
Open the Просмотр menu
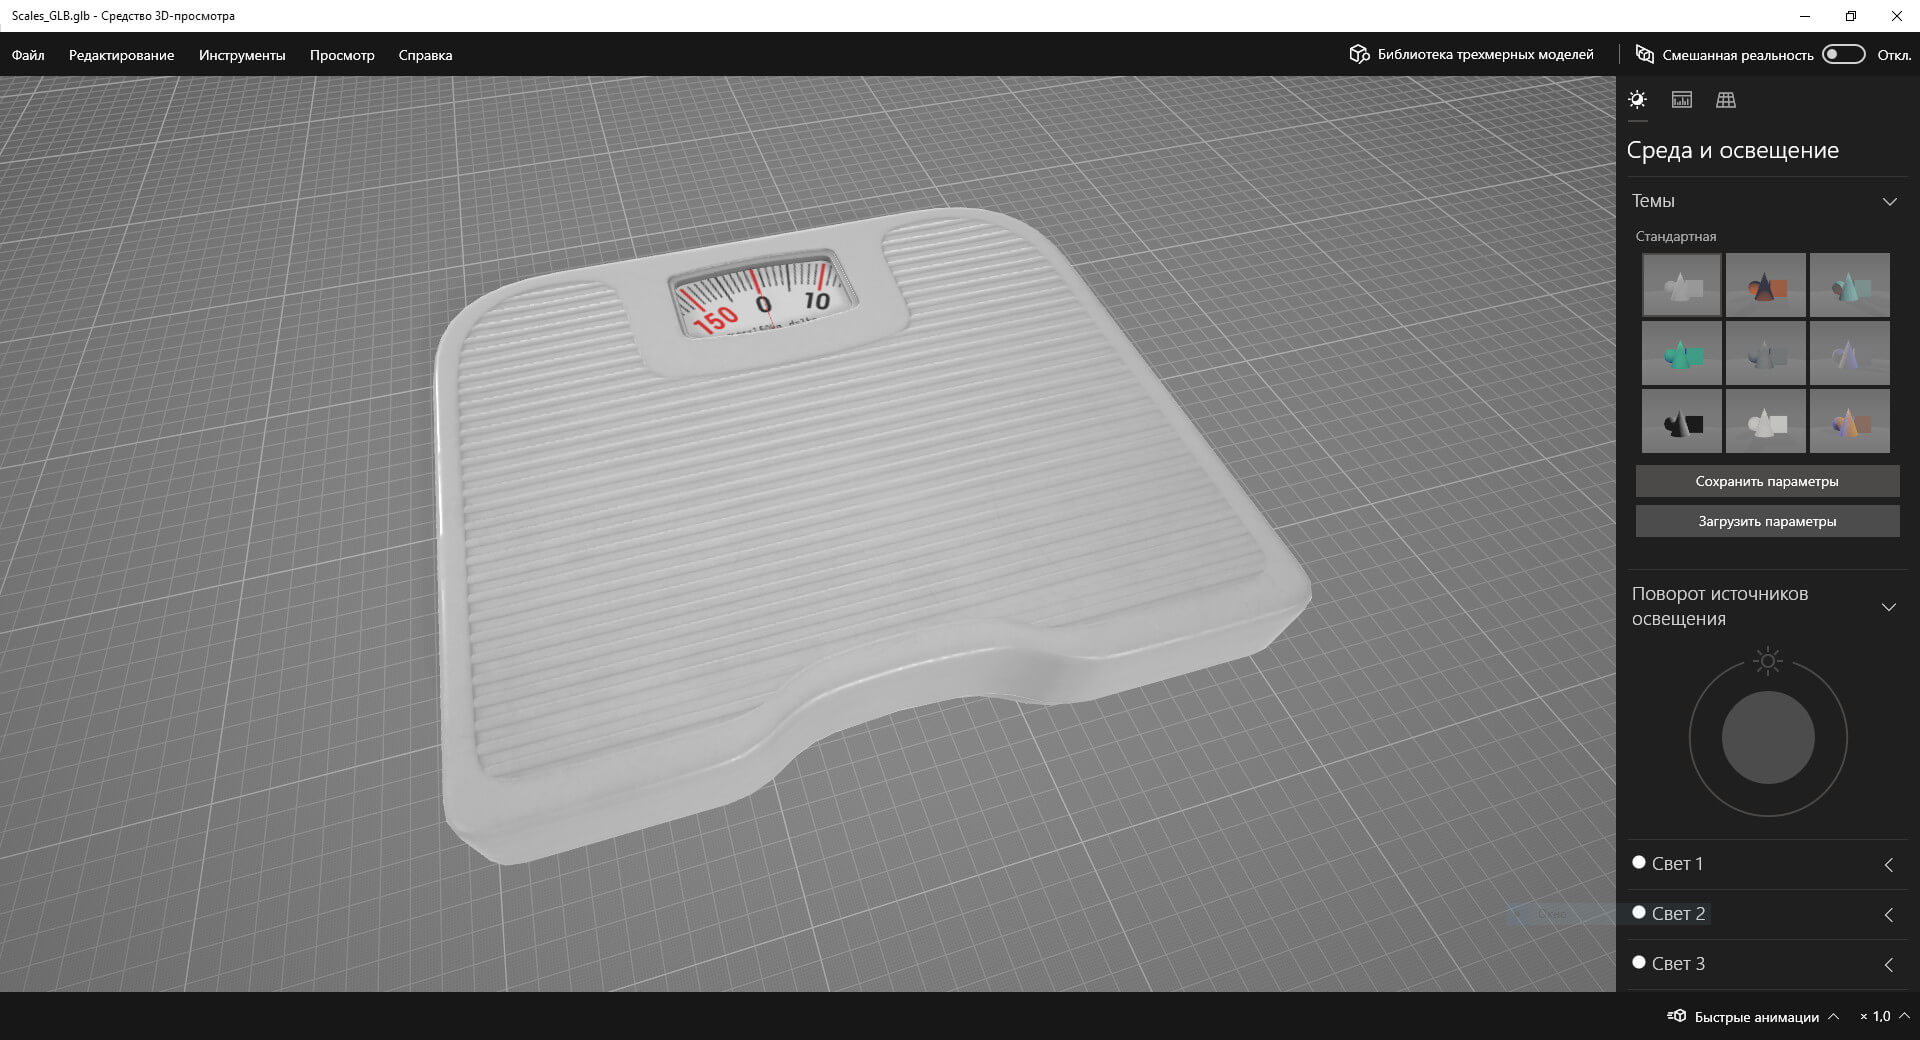341,55
